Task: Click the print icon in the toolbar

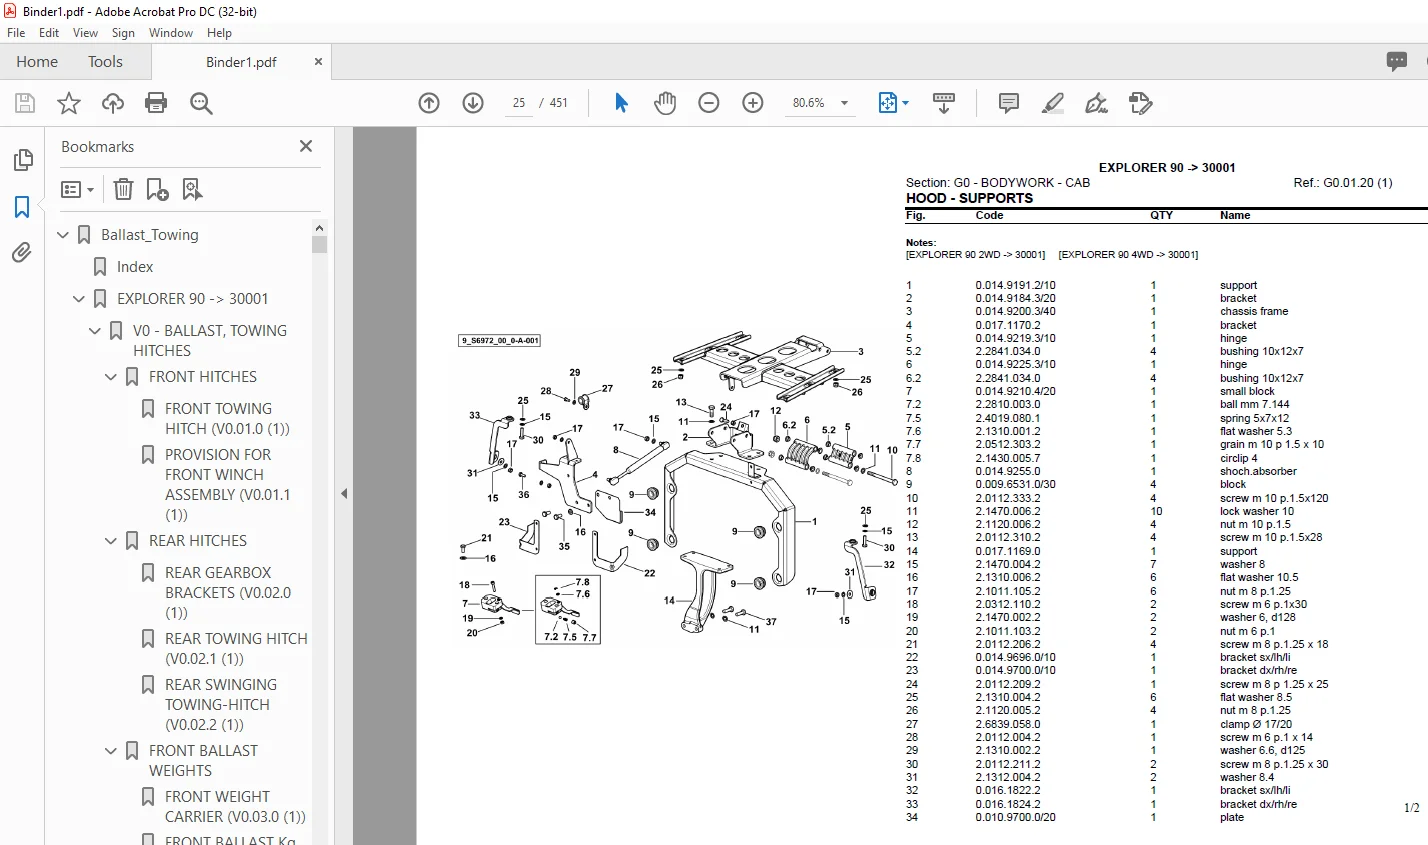Action: (156, 103)
